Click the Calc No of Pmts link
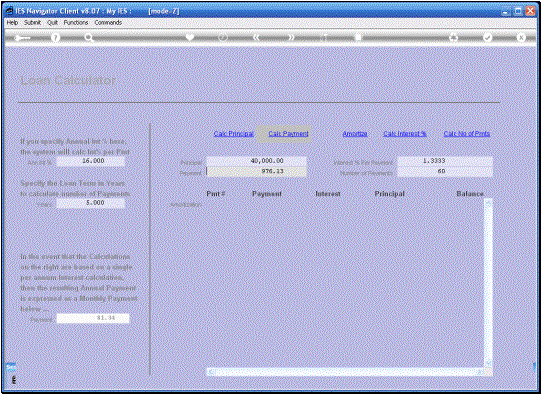This screenshot has height=394, width=541. coord(466,134)
